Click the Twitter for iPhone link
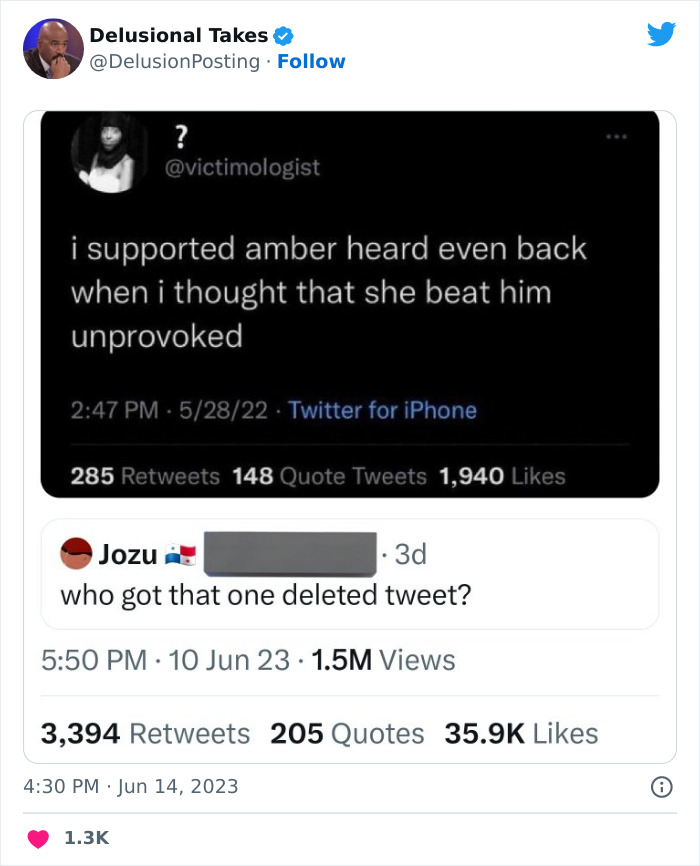 point(382,410)
